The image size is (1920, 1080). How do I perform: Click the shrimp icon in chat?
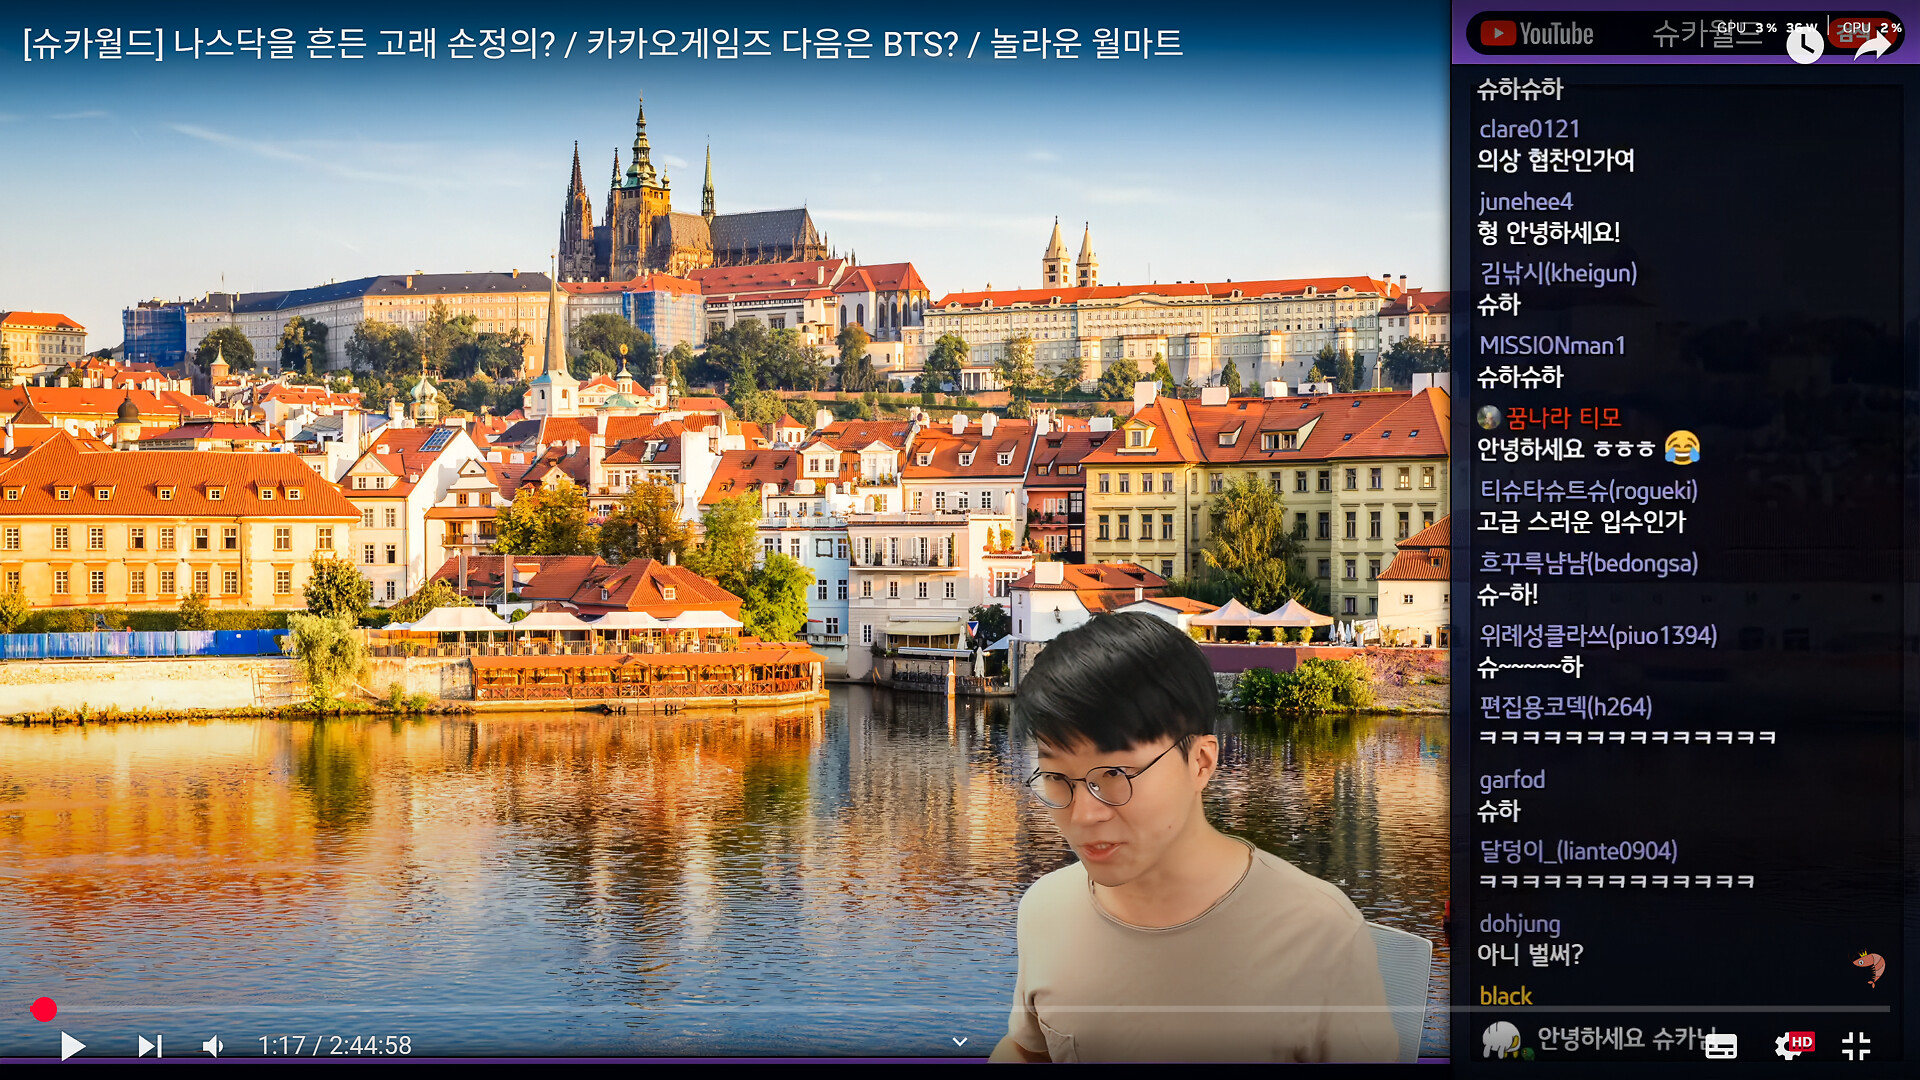pos(1868,967)
